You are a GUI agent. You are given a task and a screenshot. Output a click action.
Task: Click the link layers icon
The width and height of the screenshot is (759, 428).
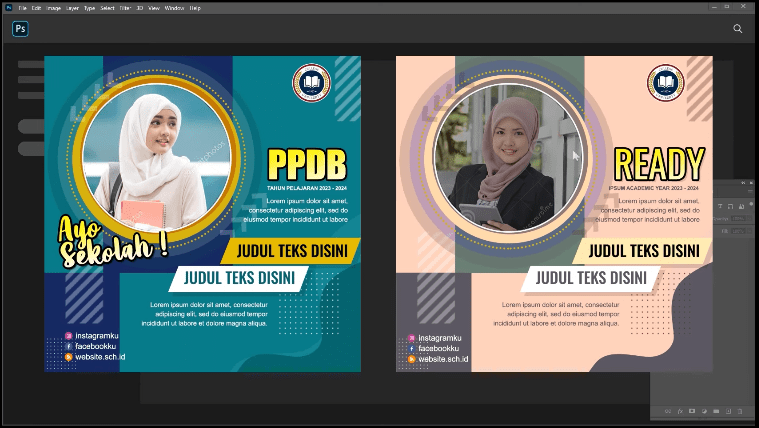[667, 411]
